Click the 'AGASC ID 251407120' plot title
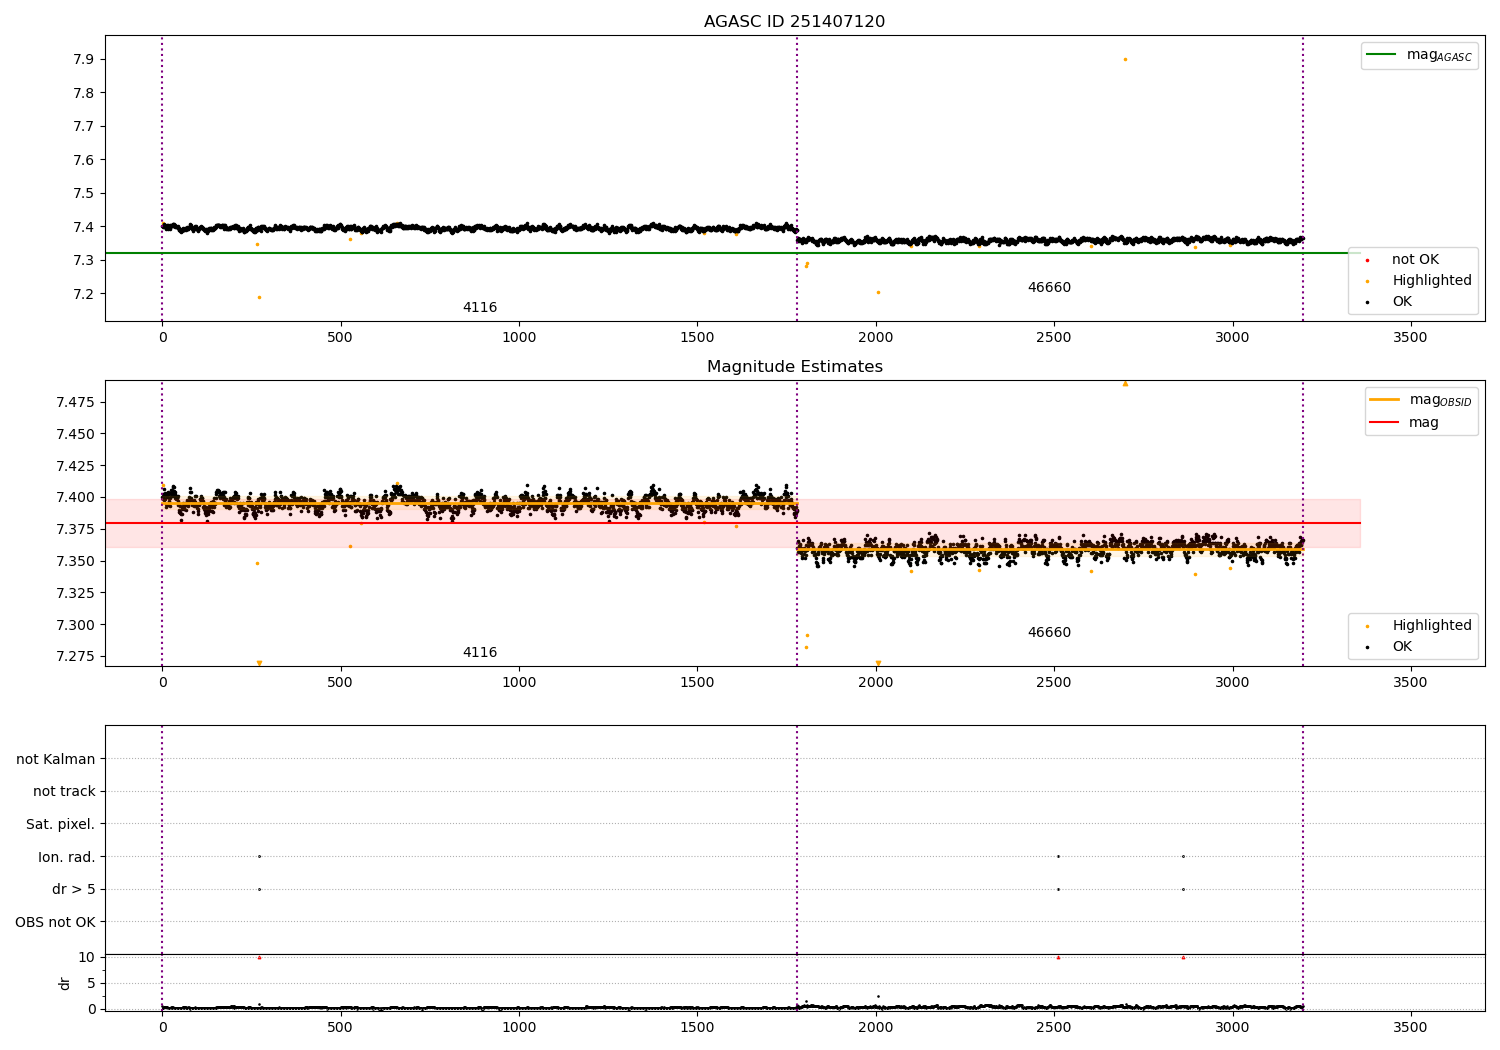The image size is (1500, 1050). (794, 22)
